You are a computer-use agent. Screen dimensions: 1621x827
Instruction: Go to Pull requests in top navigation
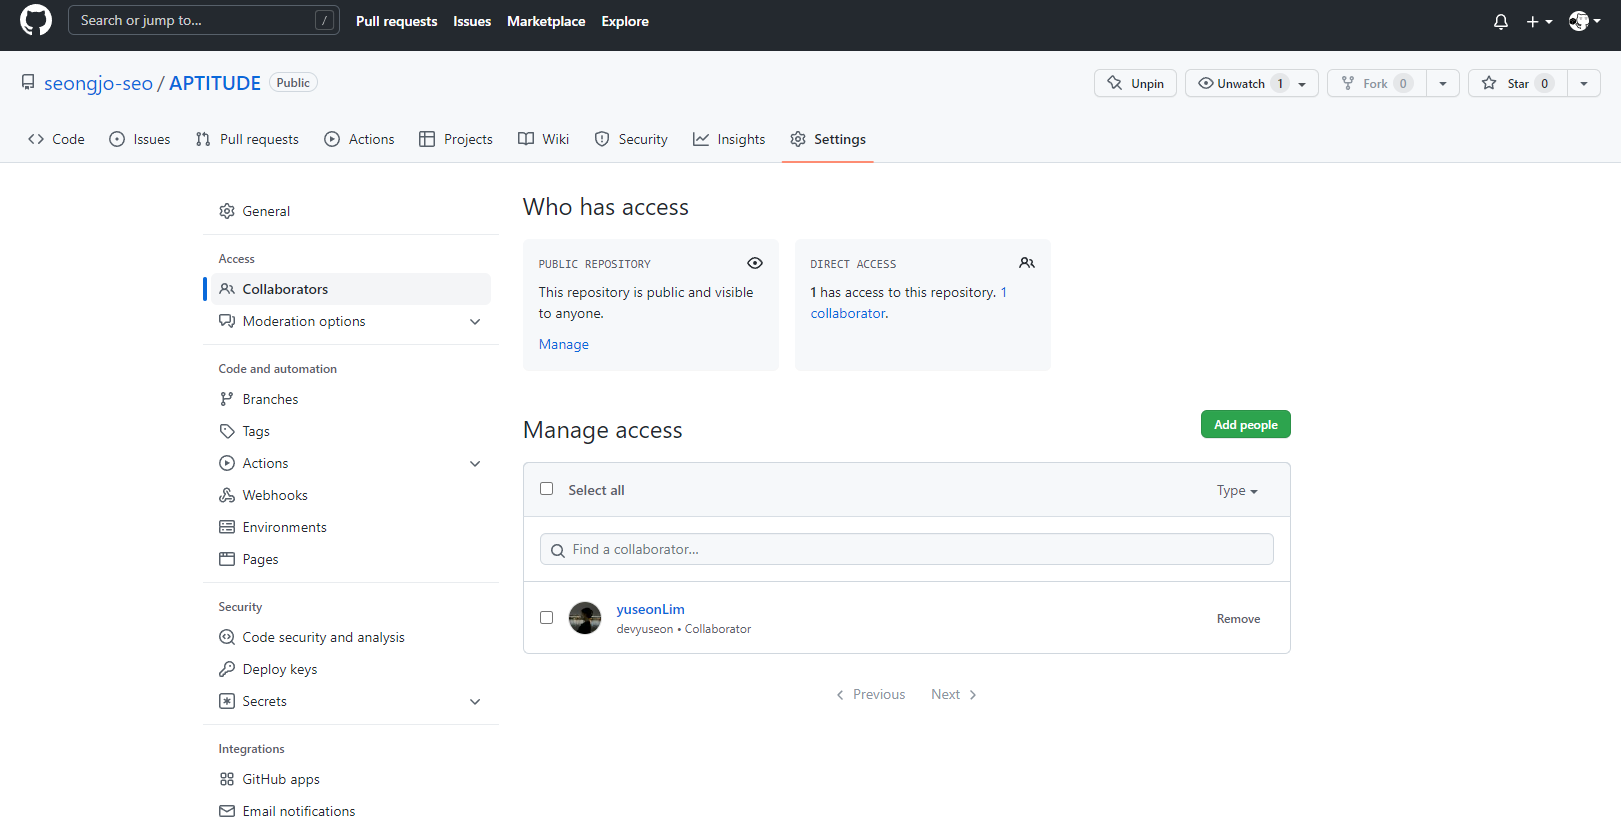coord(397,21)
